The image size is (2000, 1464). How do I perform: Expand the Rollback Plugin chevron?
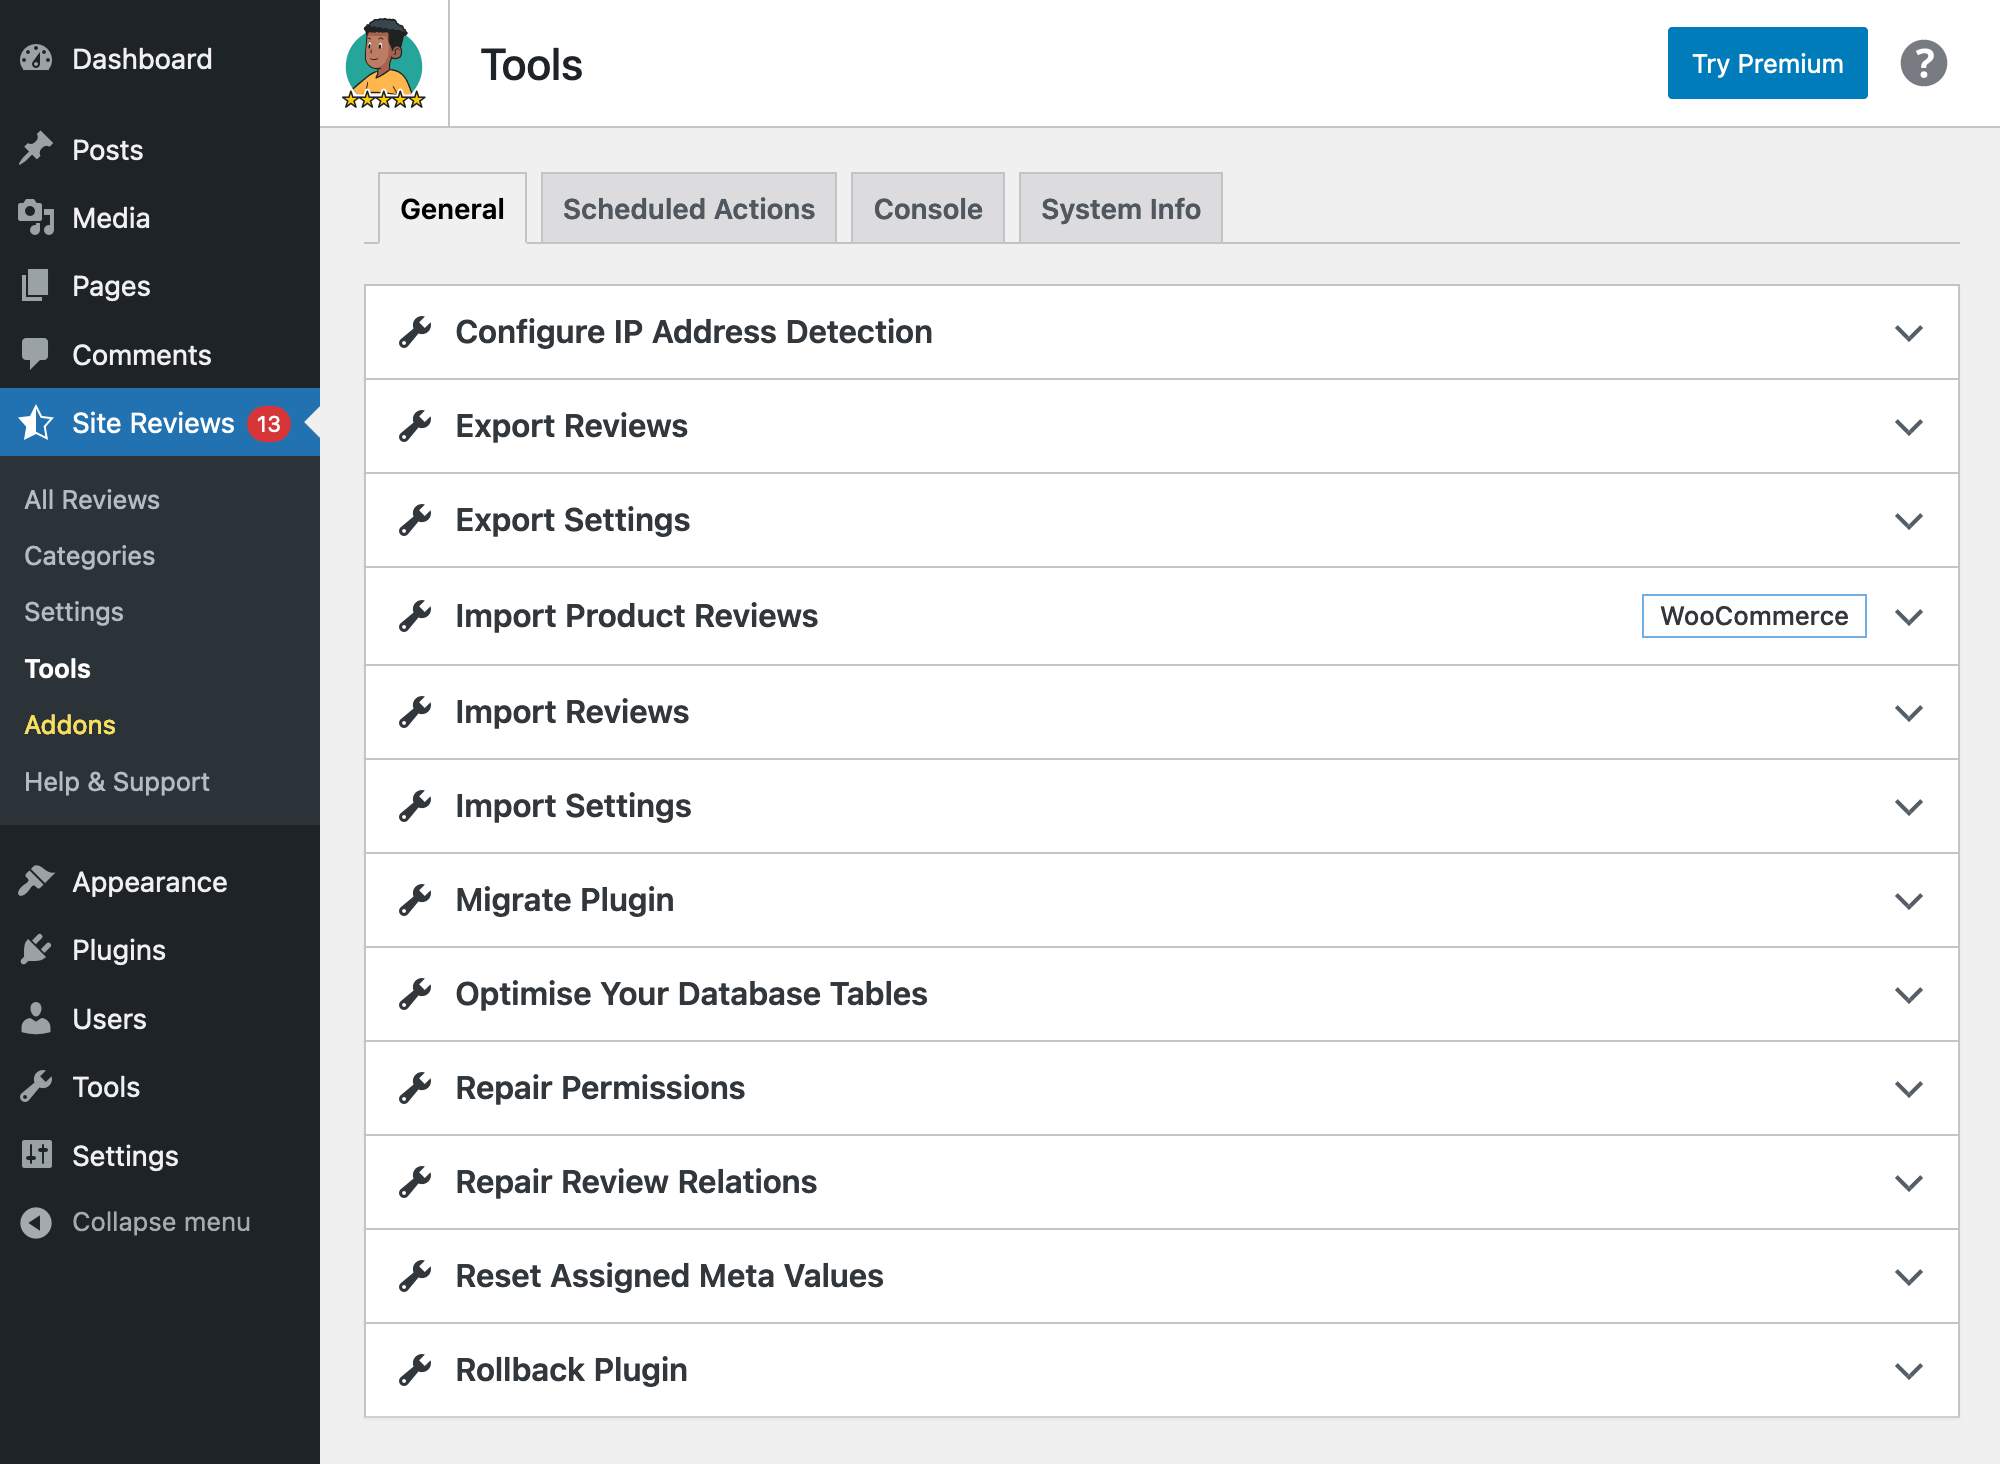[1908, 1371]
